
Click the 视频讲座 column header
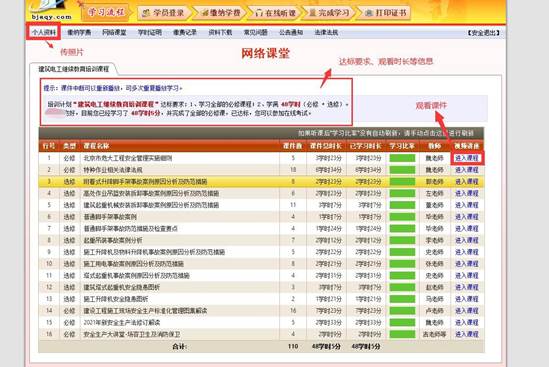pos(466,146)
